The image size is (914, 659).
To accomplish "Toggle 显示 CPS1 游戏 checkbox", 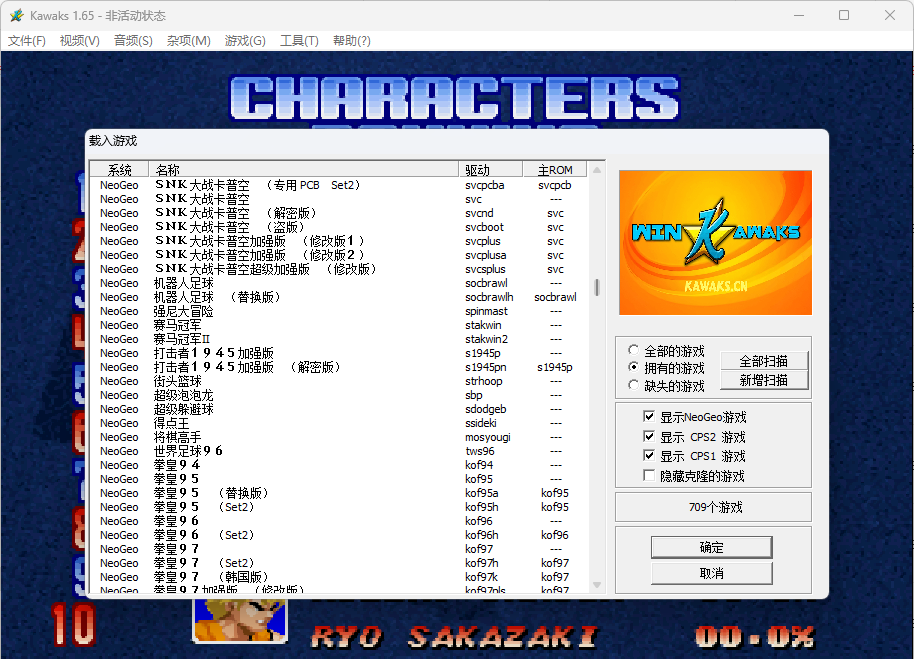I will point(649,455).
